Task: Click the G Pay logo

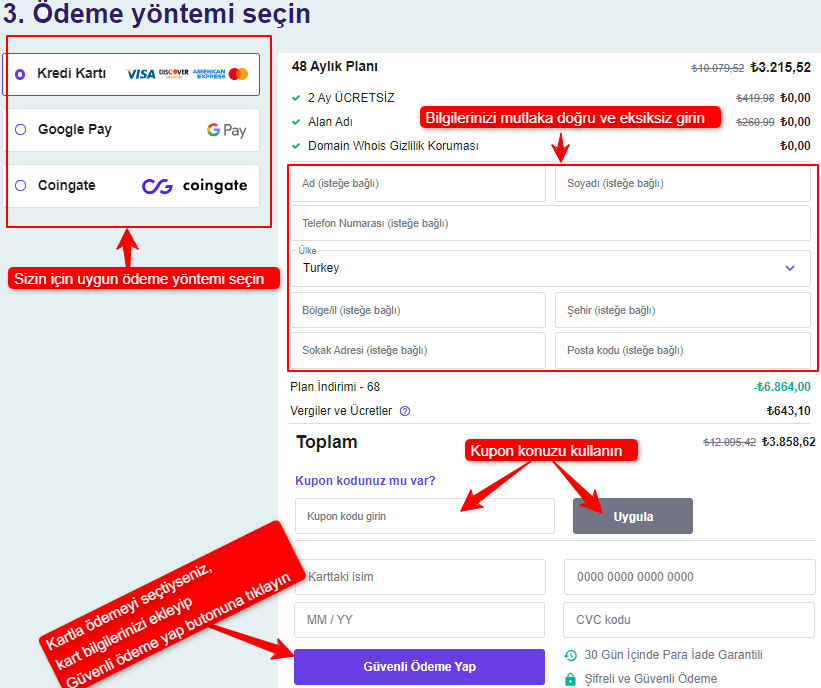Action: pyautogui.click(x=224, y=130)
